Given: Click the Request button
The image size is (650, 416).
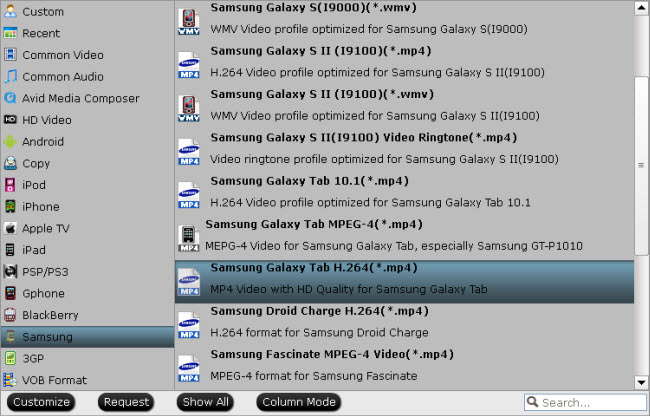Looking at the screenshot, I should pos(126,402).
